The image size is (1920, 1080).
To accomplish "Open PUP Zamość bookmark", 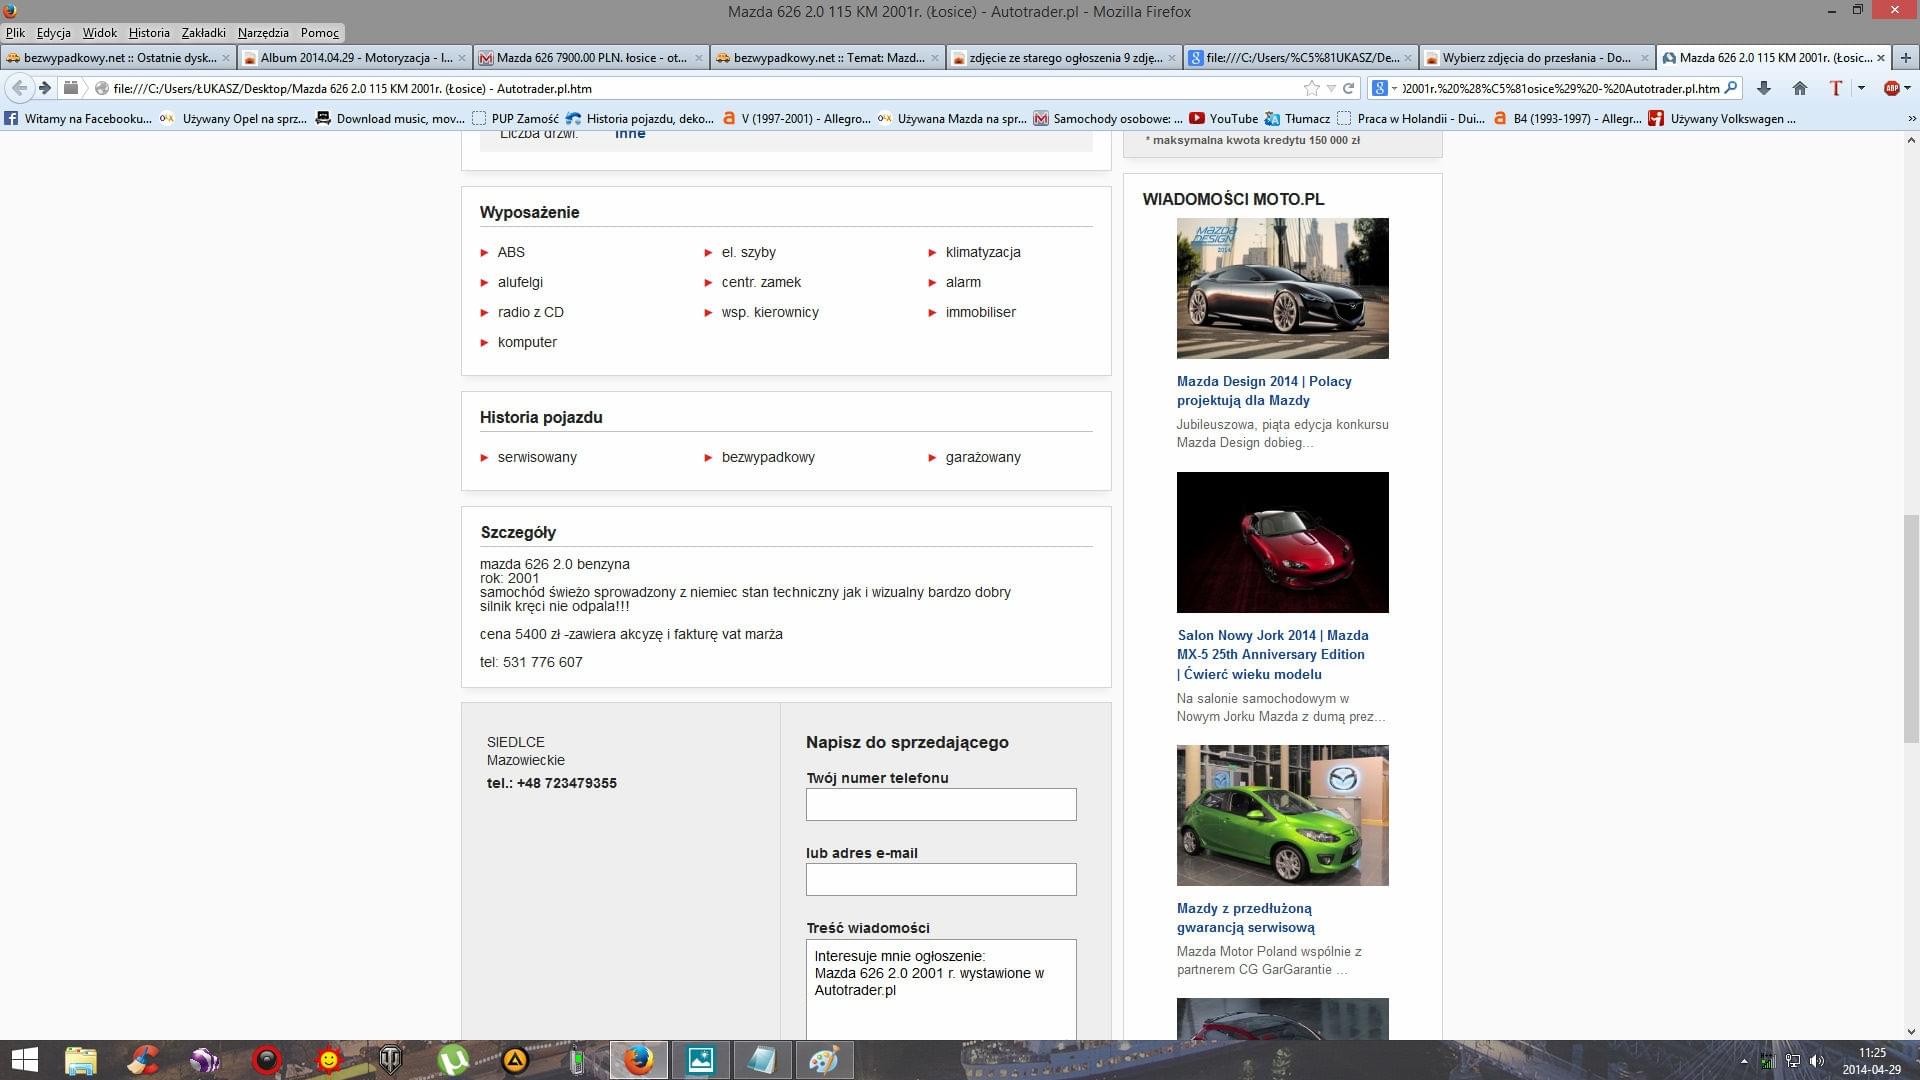I will click(x=515, y=118).
